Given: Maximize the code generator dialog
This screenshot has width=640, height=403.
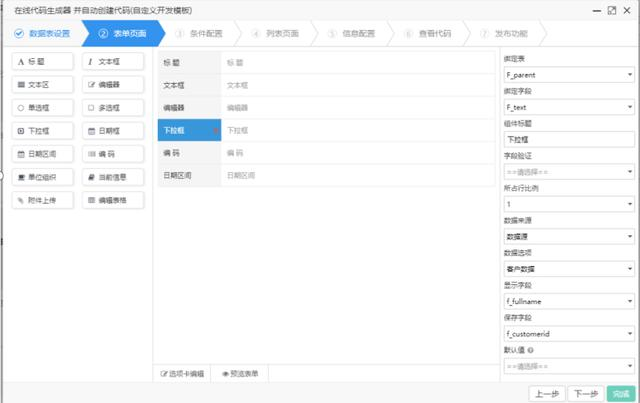Looking at the screenshot, I should click(611, 11).
